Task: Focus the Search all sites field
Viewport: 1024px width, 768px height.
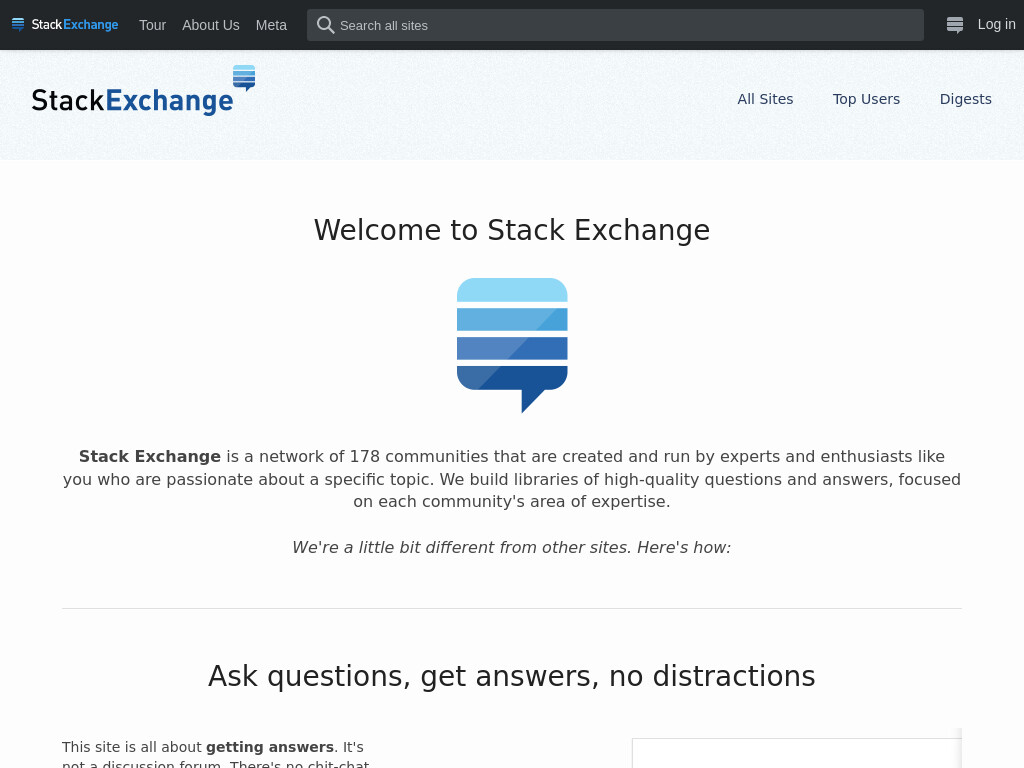Action: (x=615, y=25)
